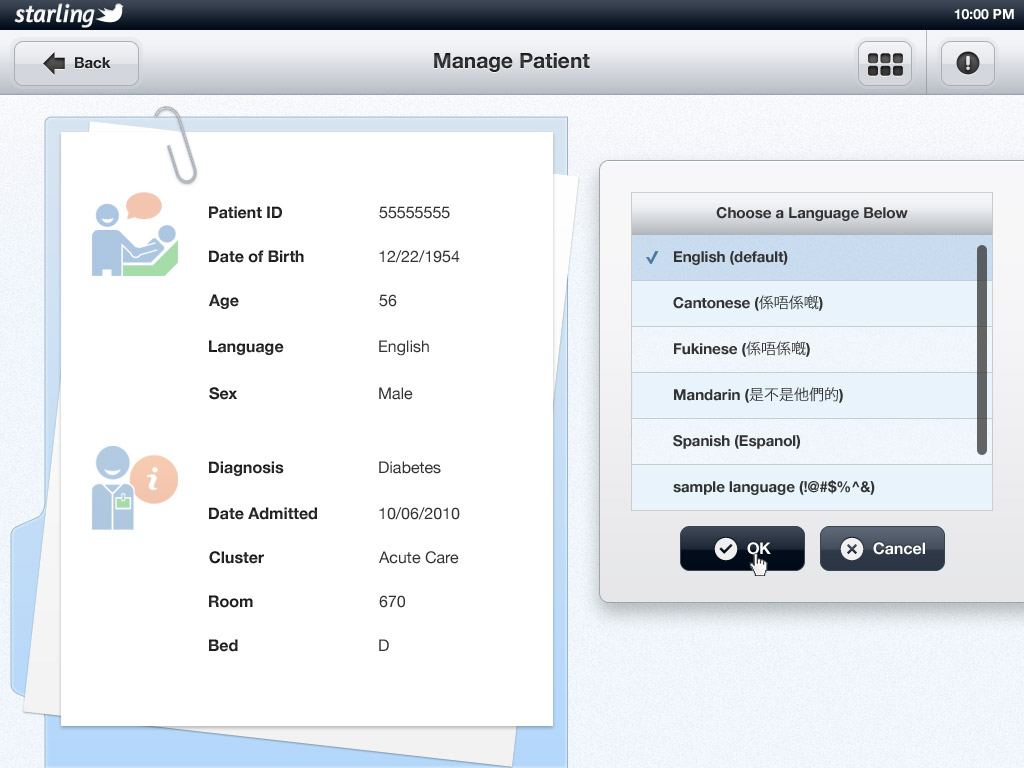This screenshot has width=1024, height=768.
Task: Choose Spanish (Espanol) language
Action: click(736, 441)
